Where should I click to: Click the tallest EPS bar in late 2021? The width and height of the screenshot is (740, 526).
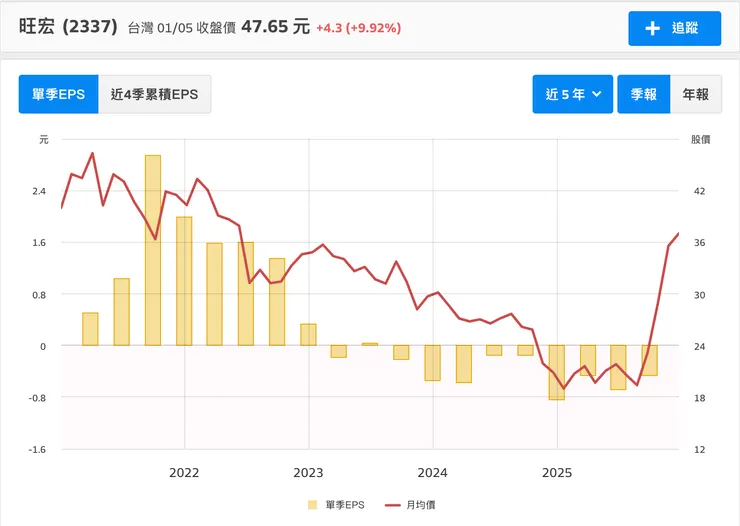click(x=153, y=250)
